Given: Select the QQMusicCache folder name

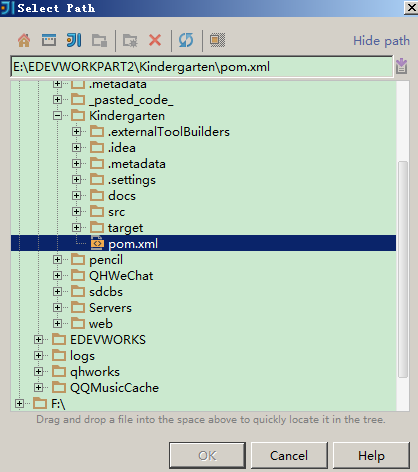Looking at the screenshot, I should (114, 388).
